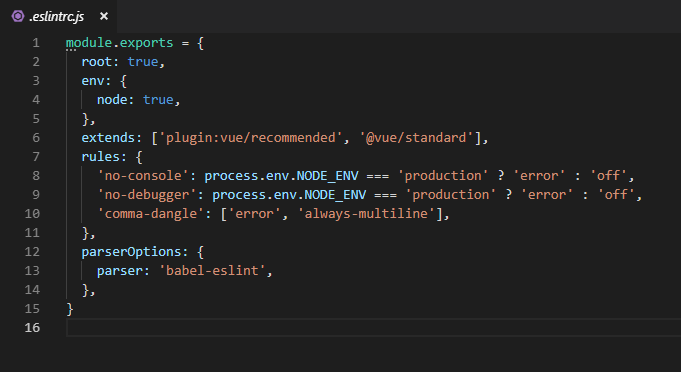Select the .eslintrc.js tab

coord(59,16)
